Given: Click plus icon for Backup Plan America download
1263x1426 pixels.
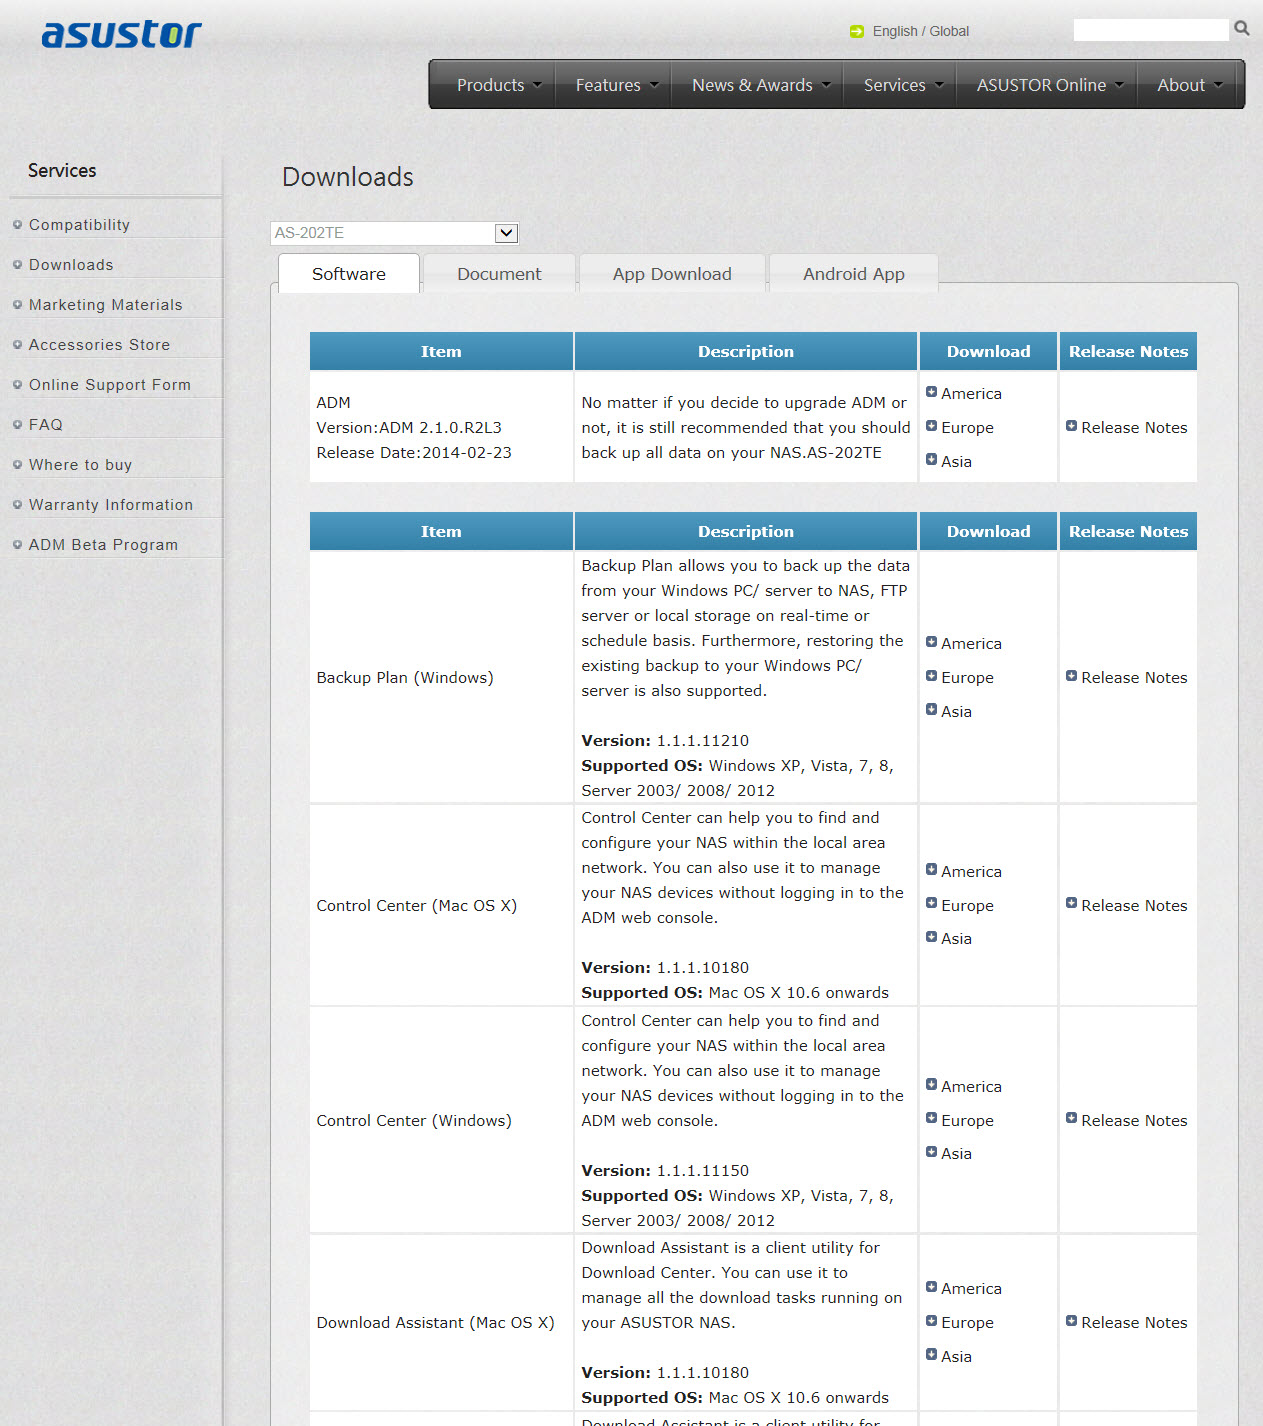Looking at the screenshot, I should pyautogui.click(x=931, y=642).
